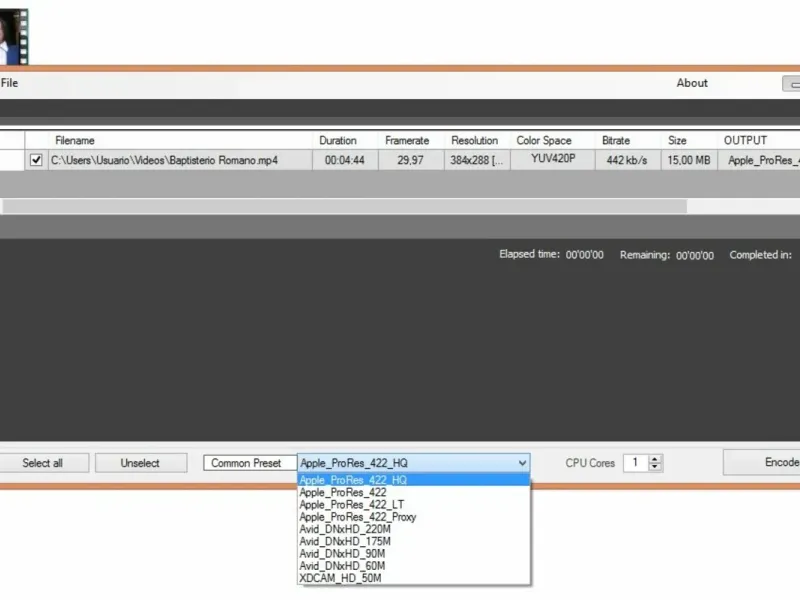
Task: Select the Filename column header
Action: (180, 140)
